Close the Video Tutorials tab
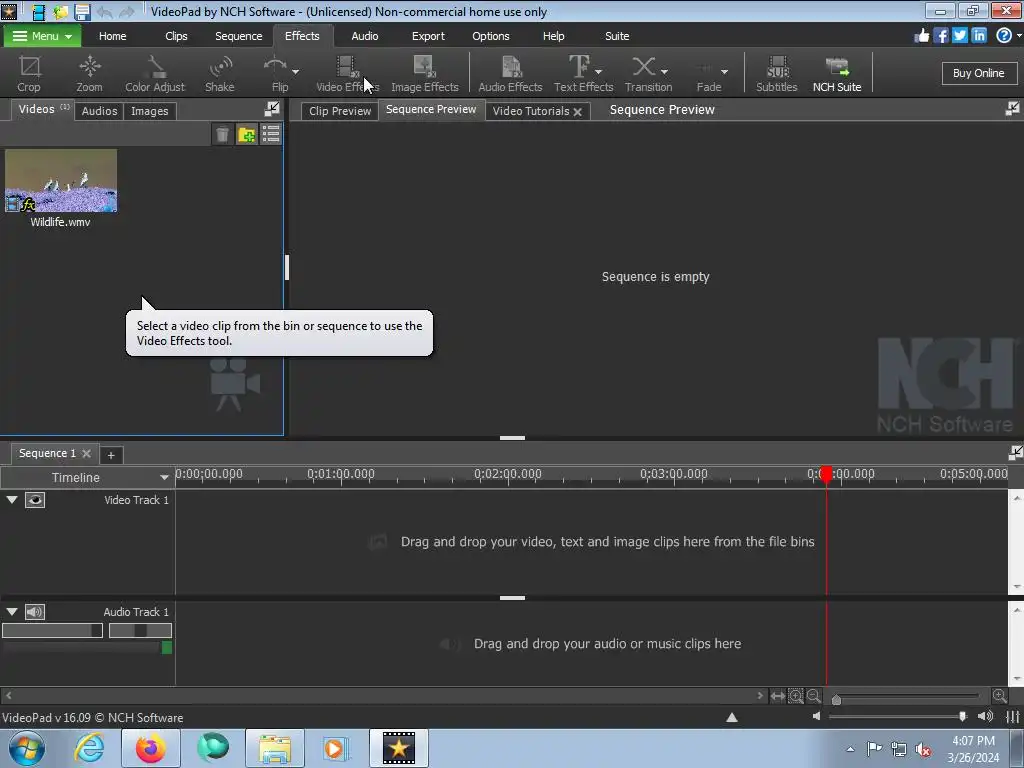Viewport: 1024px width, 768px height. [577, 112]
